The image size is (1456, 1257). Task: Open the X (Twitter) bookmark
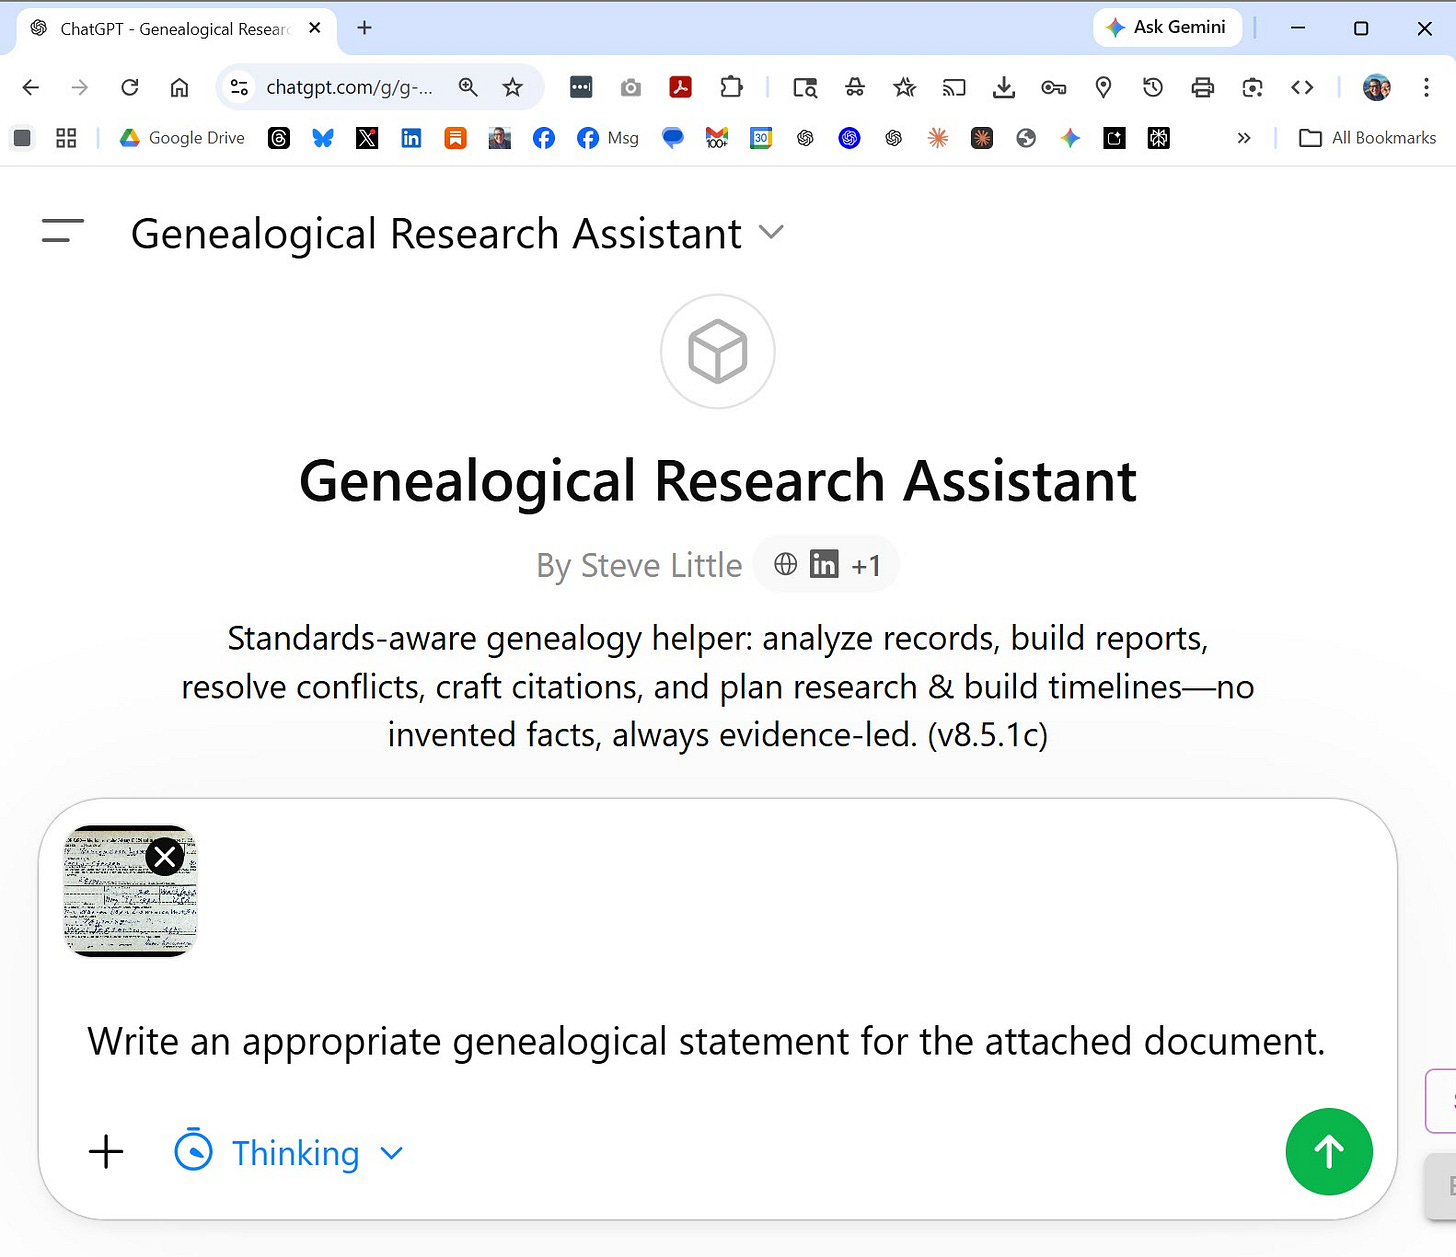coord(367,138)
